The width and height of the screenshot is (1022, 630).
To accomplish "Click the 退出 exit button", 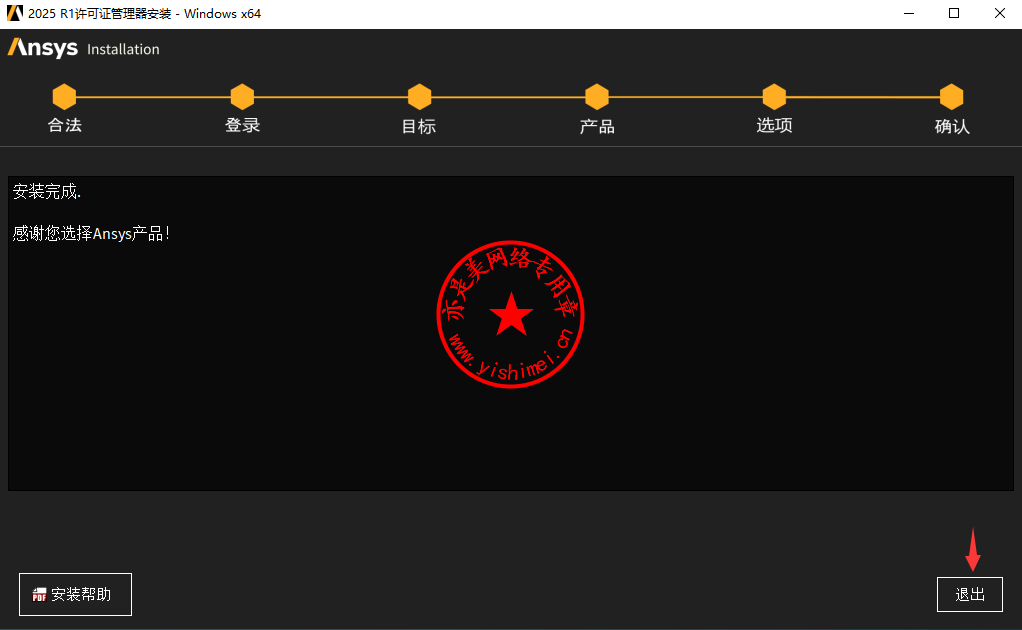I will tap(969, 594).
